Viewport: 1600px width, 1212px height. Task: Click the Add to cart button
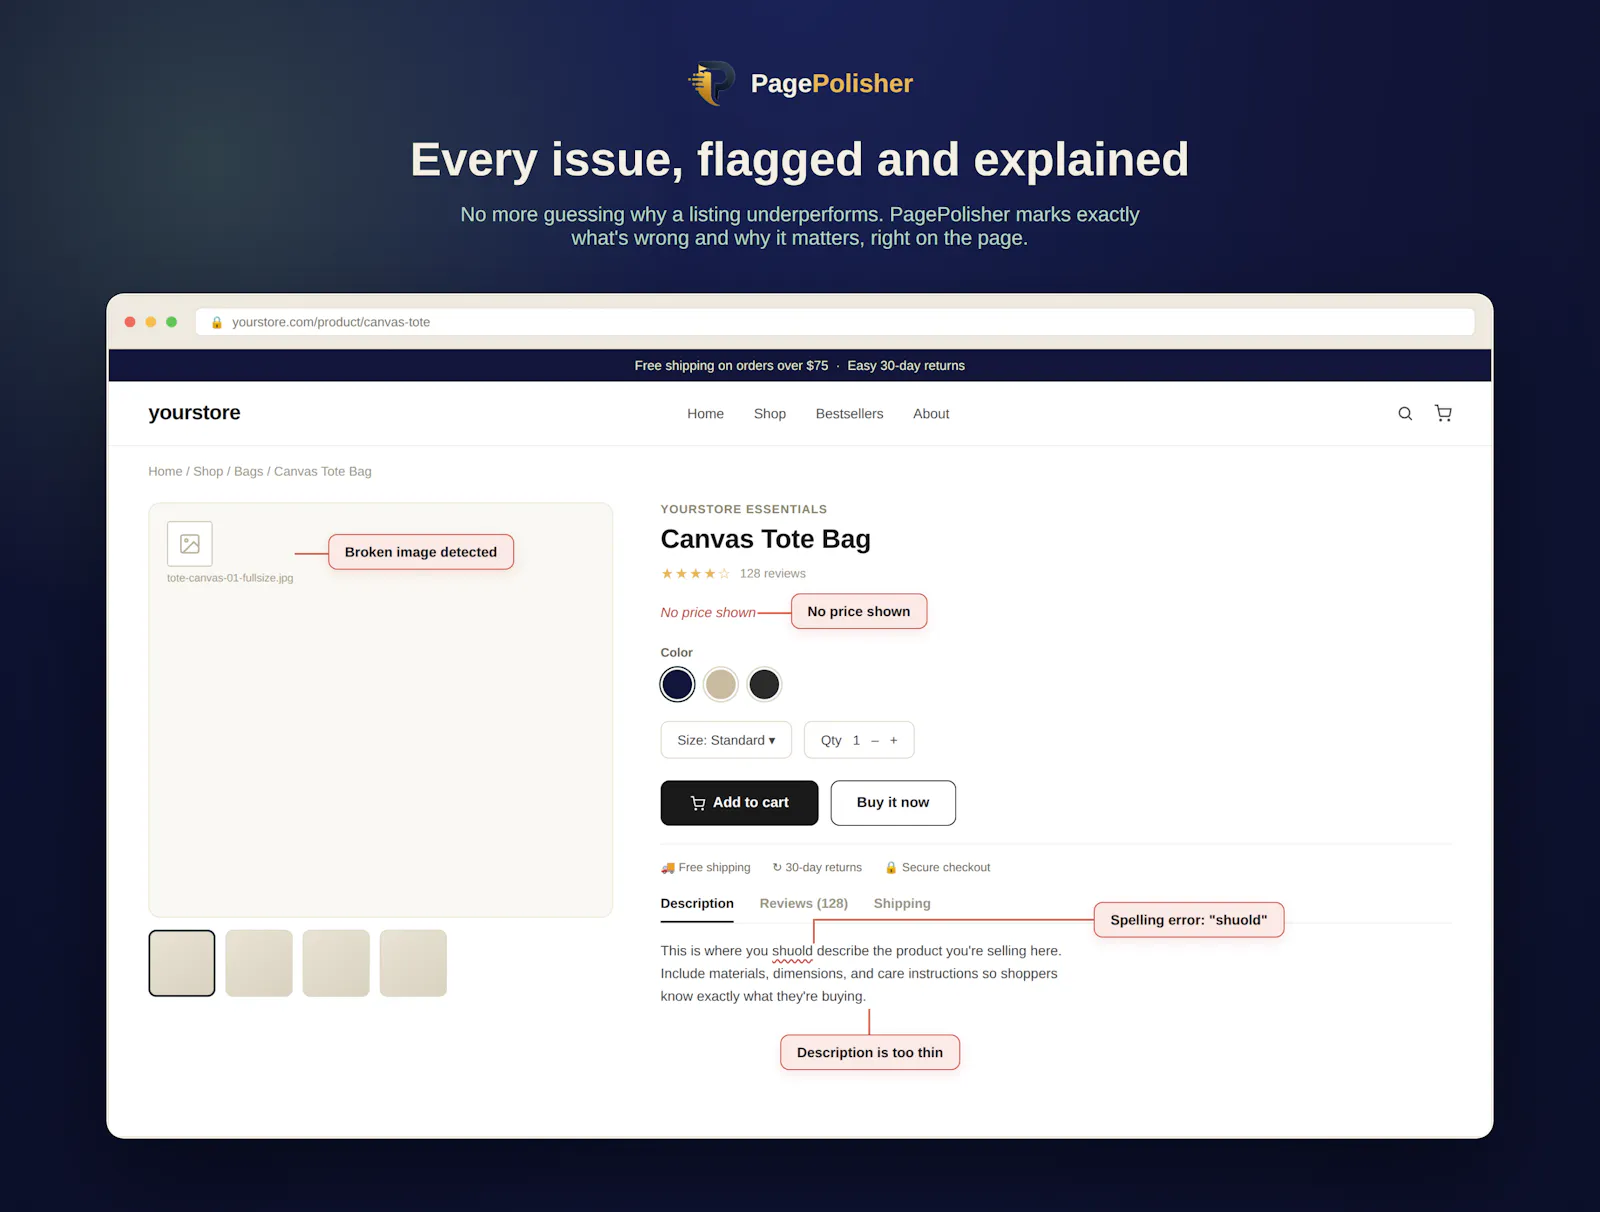[x=739, y=803]
